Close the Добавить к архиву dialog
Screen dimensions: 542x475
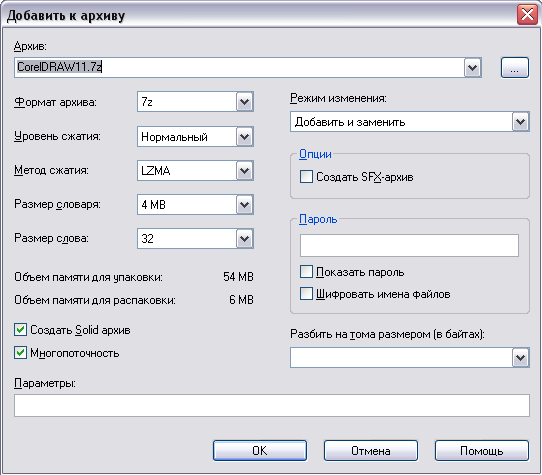point(527,15)
